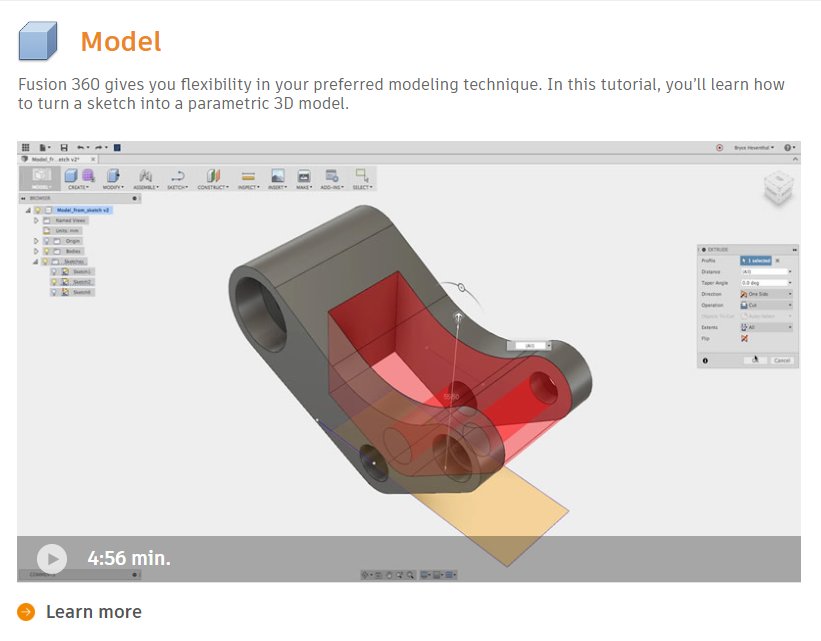
Task: Open the Direction One Side dropdown
Action: 766,294
